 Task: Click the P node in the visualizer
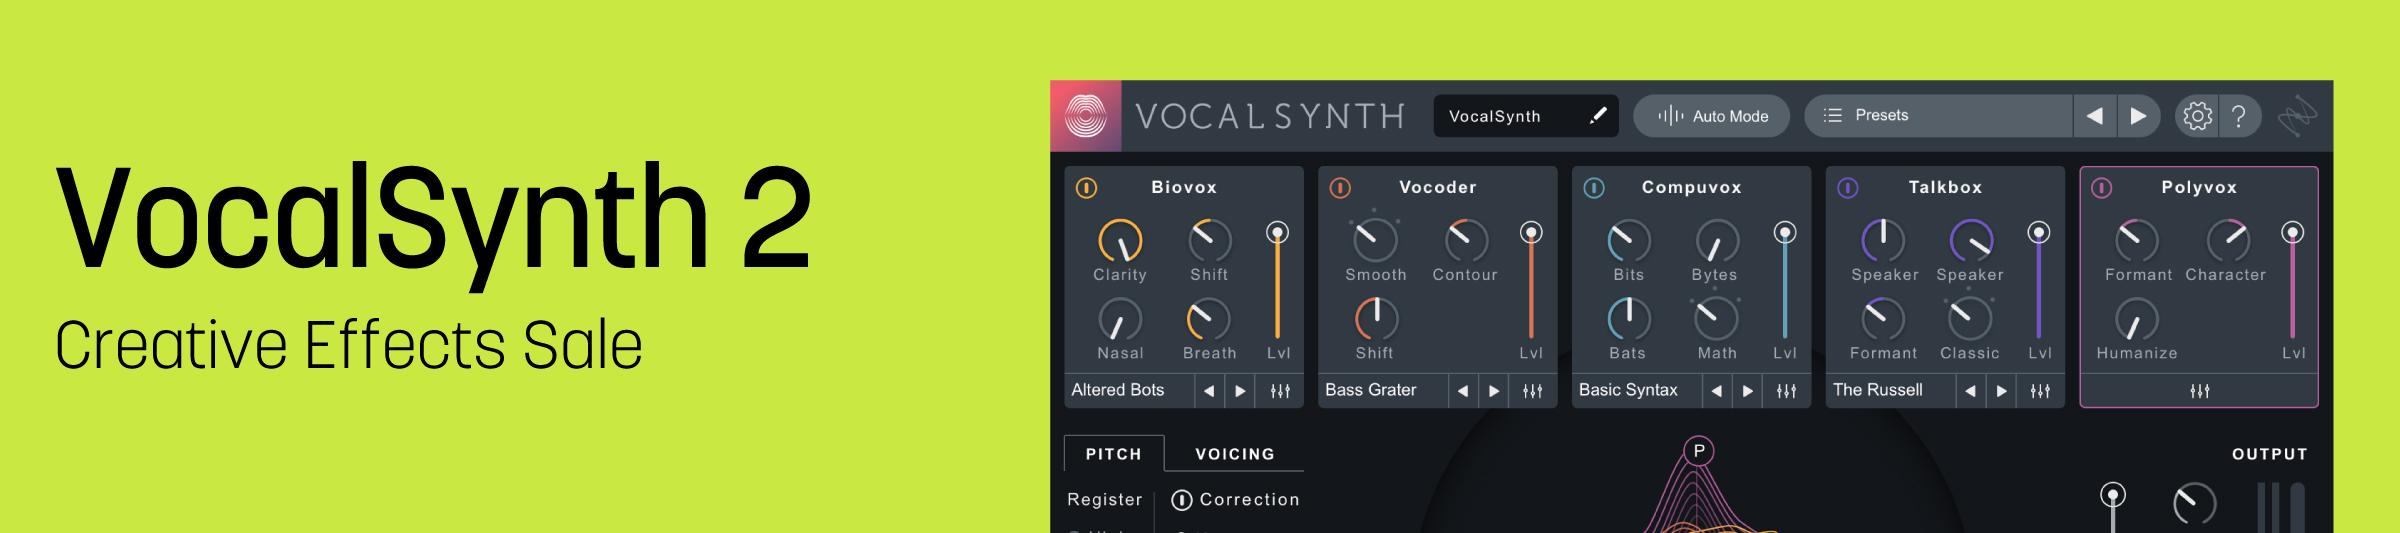pyautogui.click(x=1698, y=451)
